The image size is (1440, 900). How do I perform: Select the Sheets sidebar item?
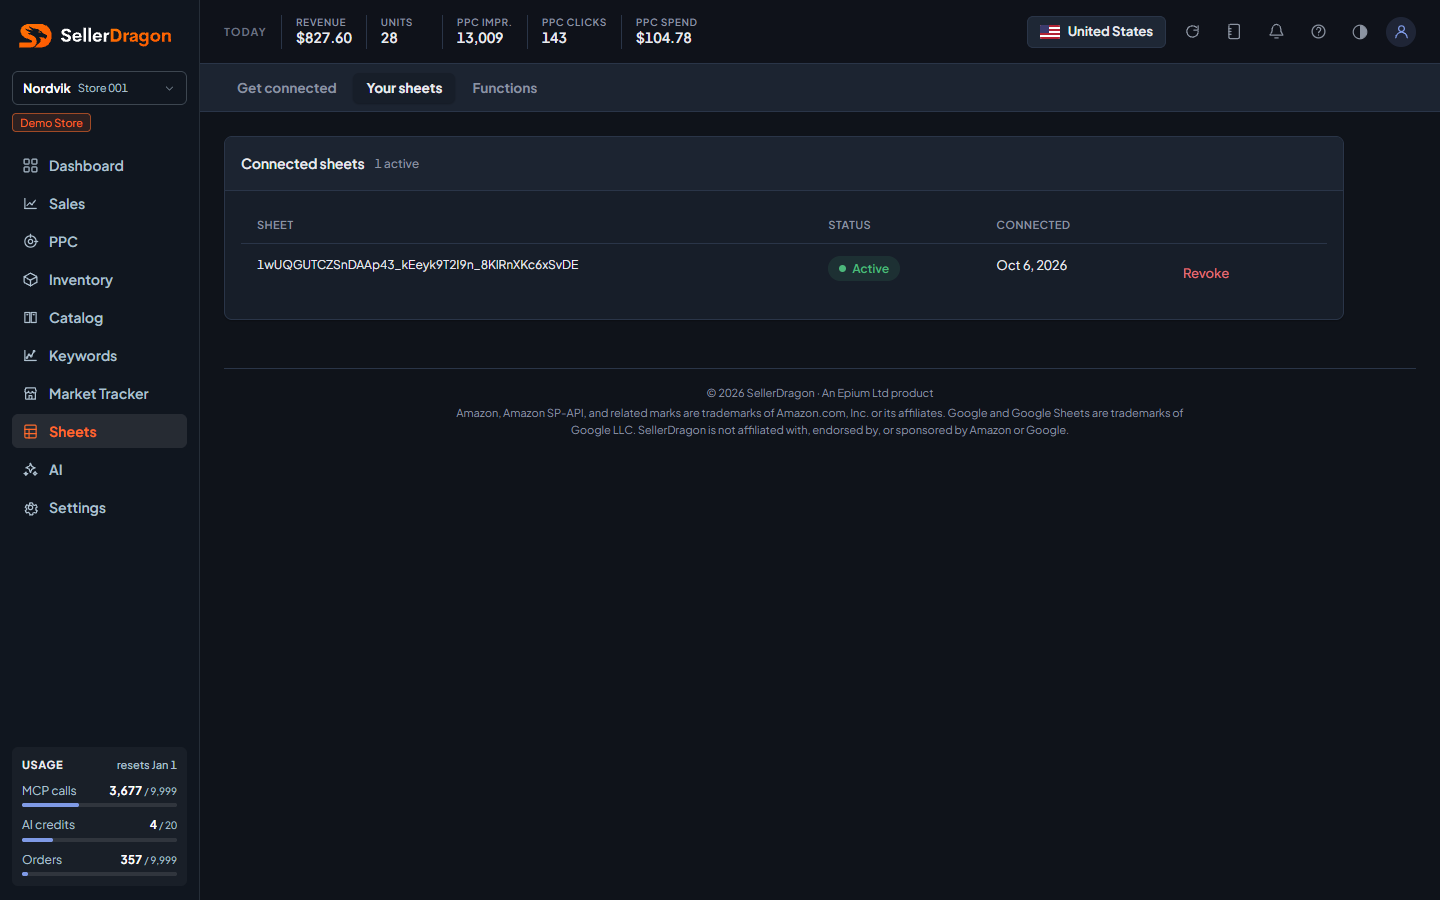coord(99,432)
